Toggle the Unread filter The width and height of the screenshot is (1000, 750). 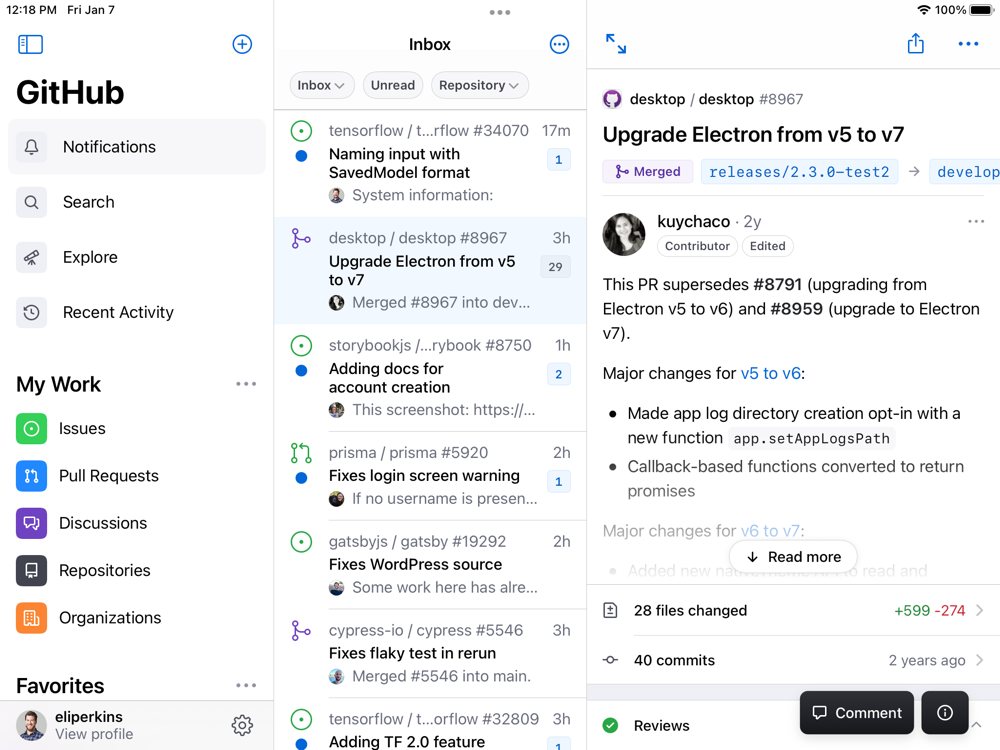pyautogui.click(x=393, y=85)
